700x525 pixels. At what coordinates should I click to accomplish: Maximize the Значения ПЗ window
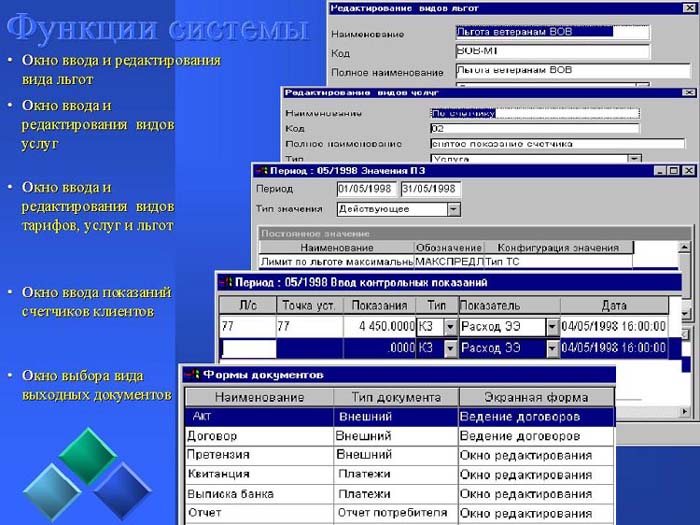[673, 171]
